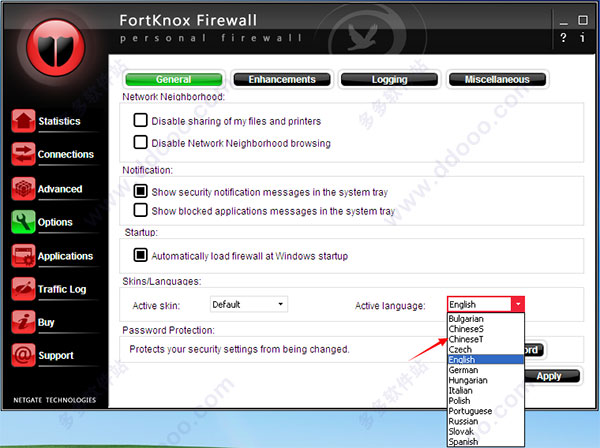The image size is (600, 448).
Task: Open the Traffic Log icon
Action: [x=23, y=289]
